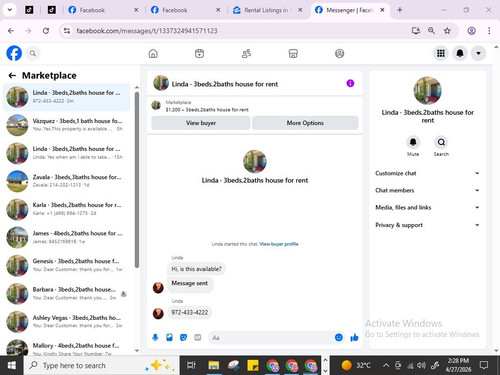Open Ashley Vegas 3beds,2baths chat
500x375 pixels.
click(x=66, y=321)
